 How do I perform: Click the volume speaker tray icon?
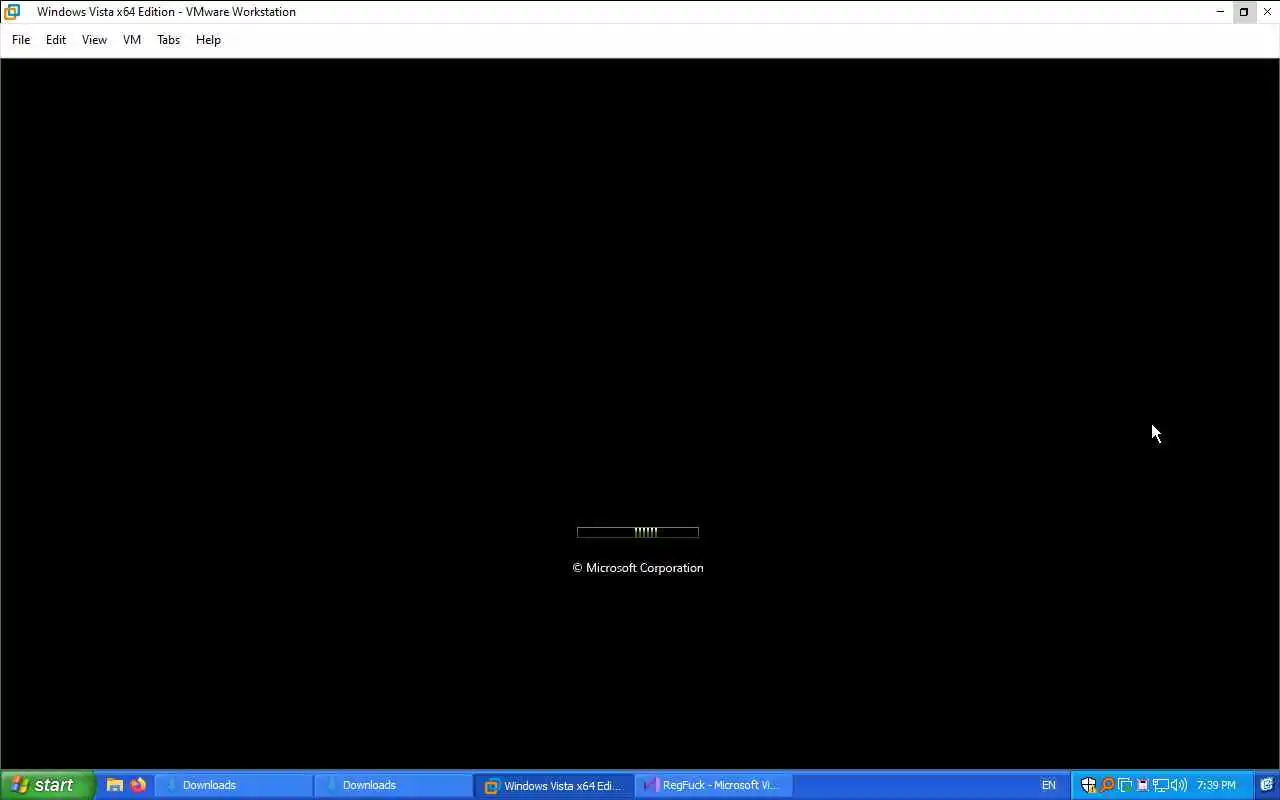coord(1178,785)
